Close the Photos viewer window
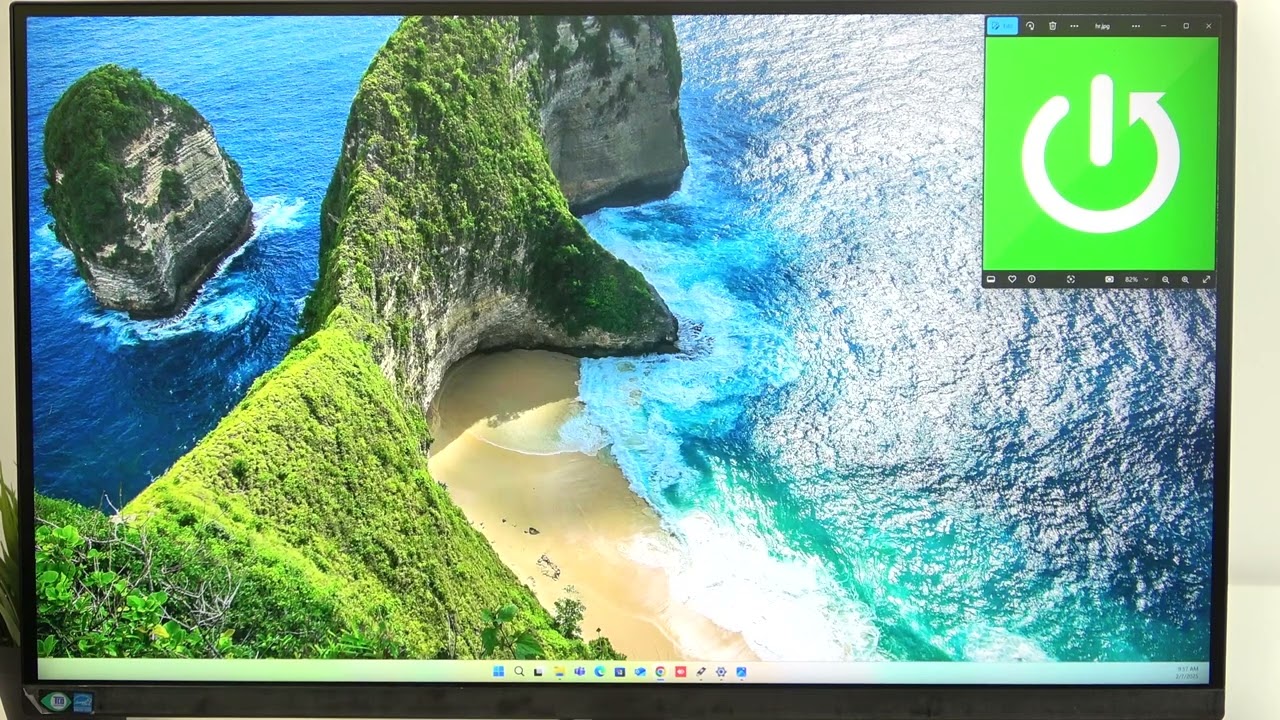 [1208, 26]
